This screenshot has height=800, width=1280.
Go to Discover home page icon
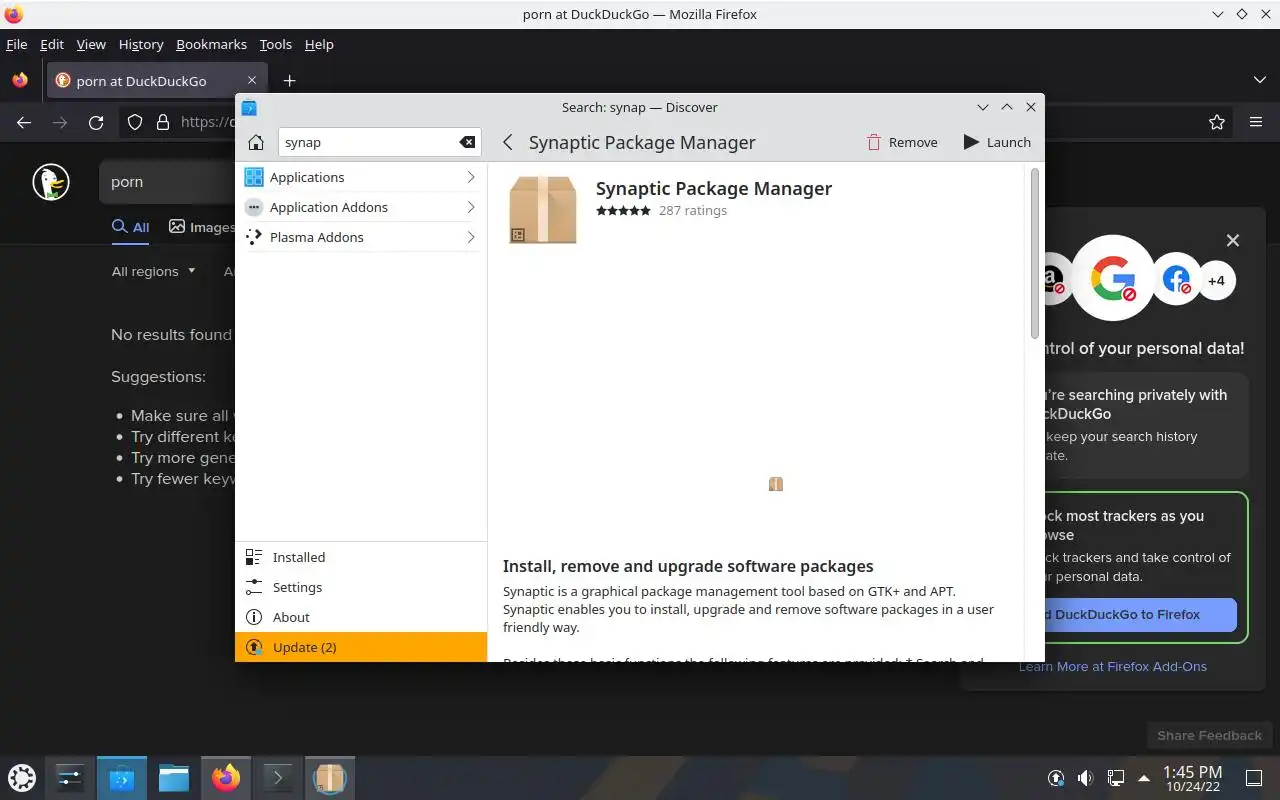click(256, 142)
